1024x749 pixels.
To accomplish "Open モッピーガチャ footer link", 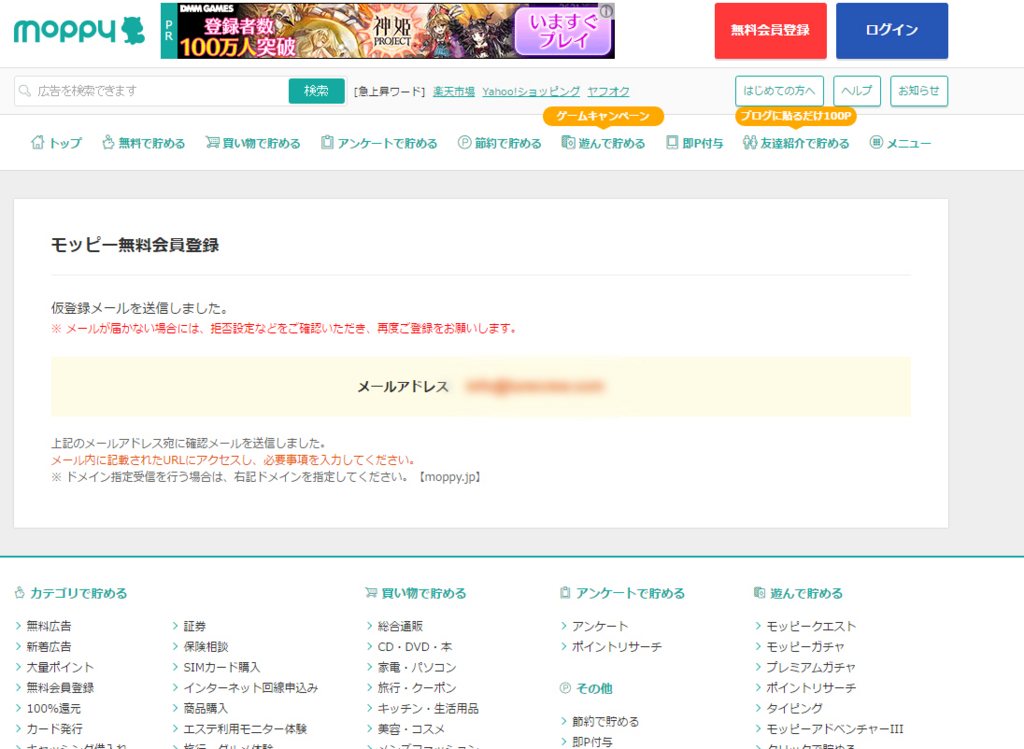I will 805,646.
